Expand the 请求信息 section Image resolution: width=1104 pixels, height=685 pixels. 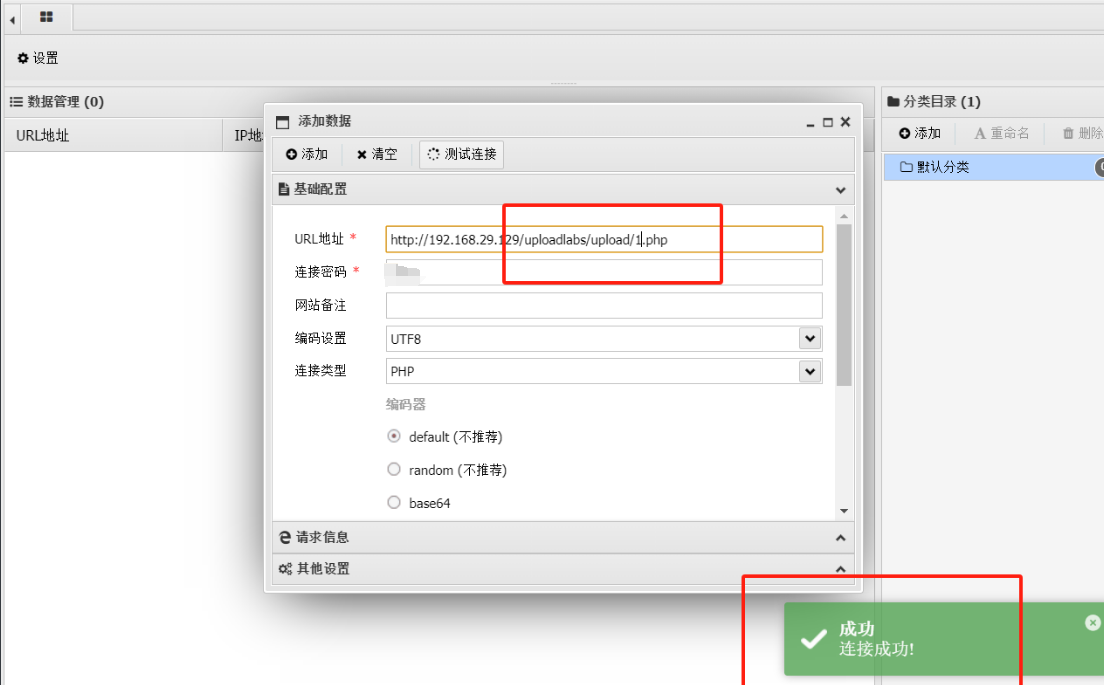pos(563,537)
